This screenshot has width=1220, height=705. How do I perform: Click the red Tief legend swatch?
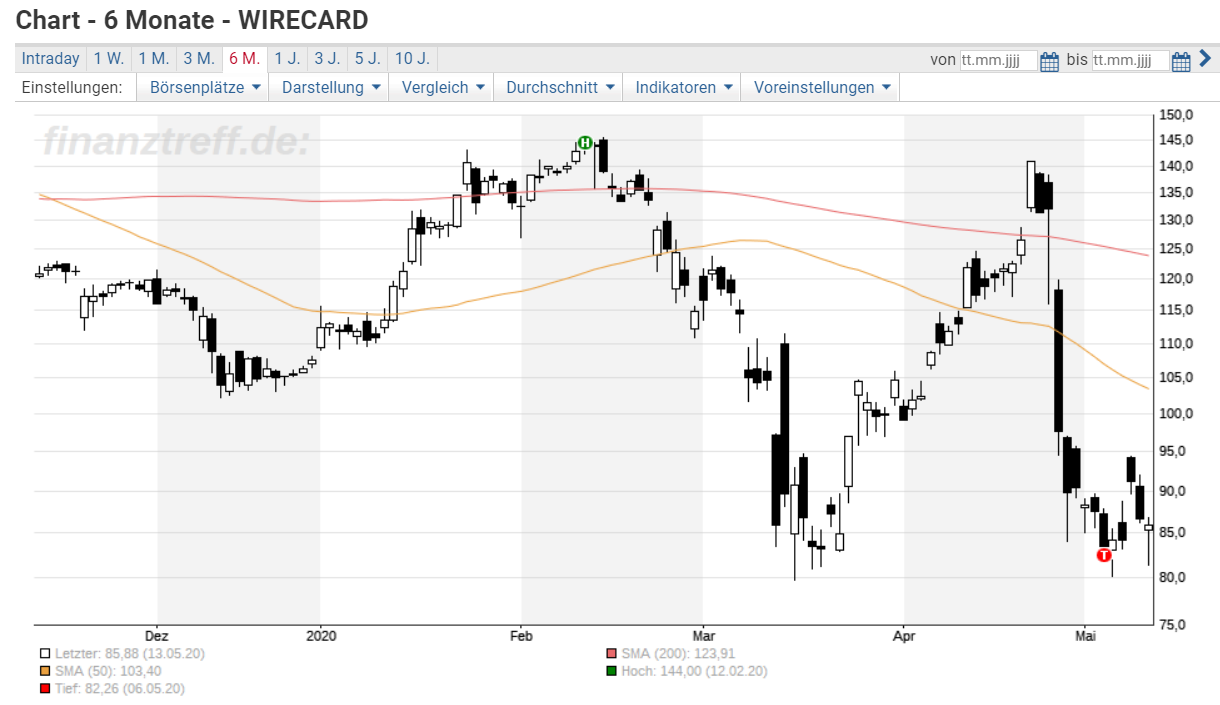pos(45,689)
